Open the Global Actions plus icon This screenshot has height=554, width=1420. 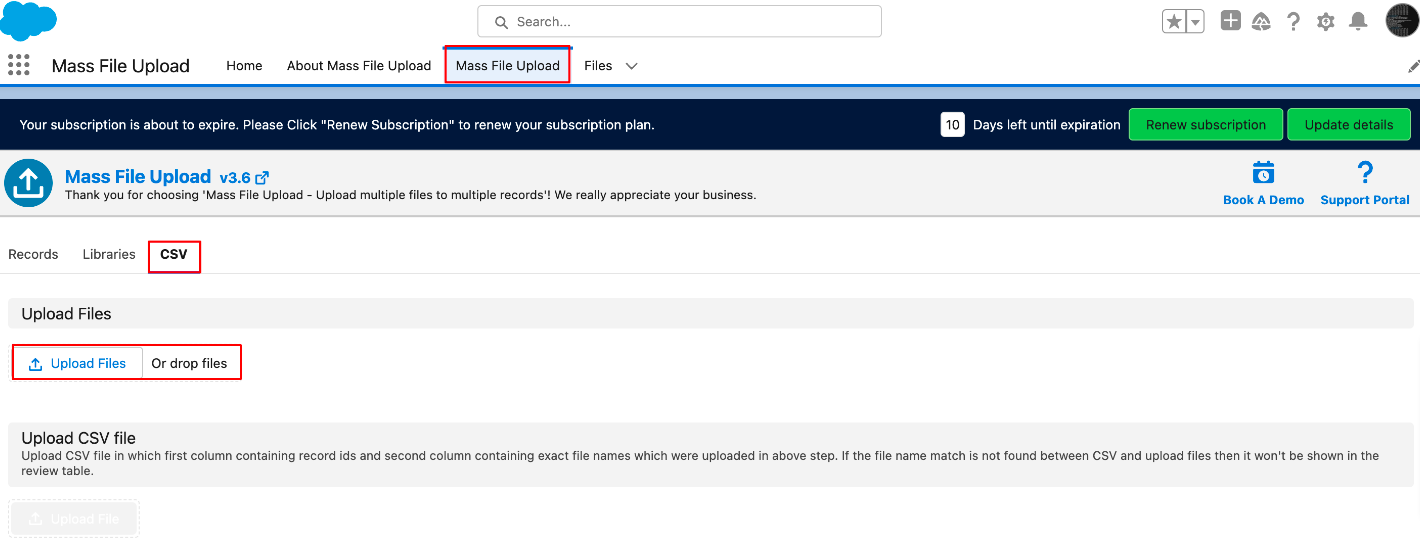1231,21
